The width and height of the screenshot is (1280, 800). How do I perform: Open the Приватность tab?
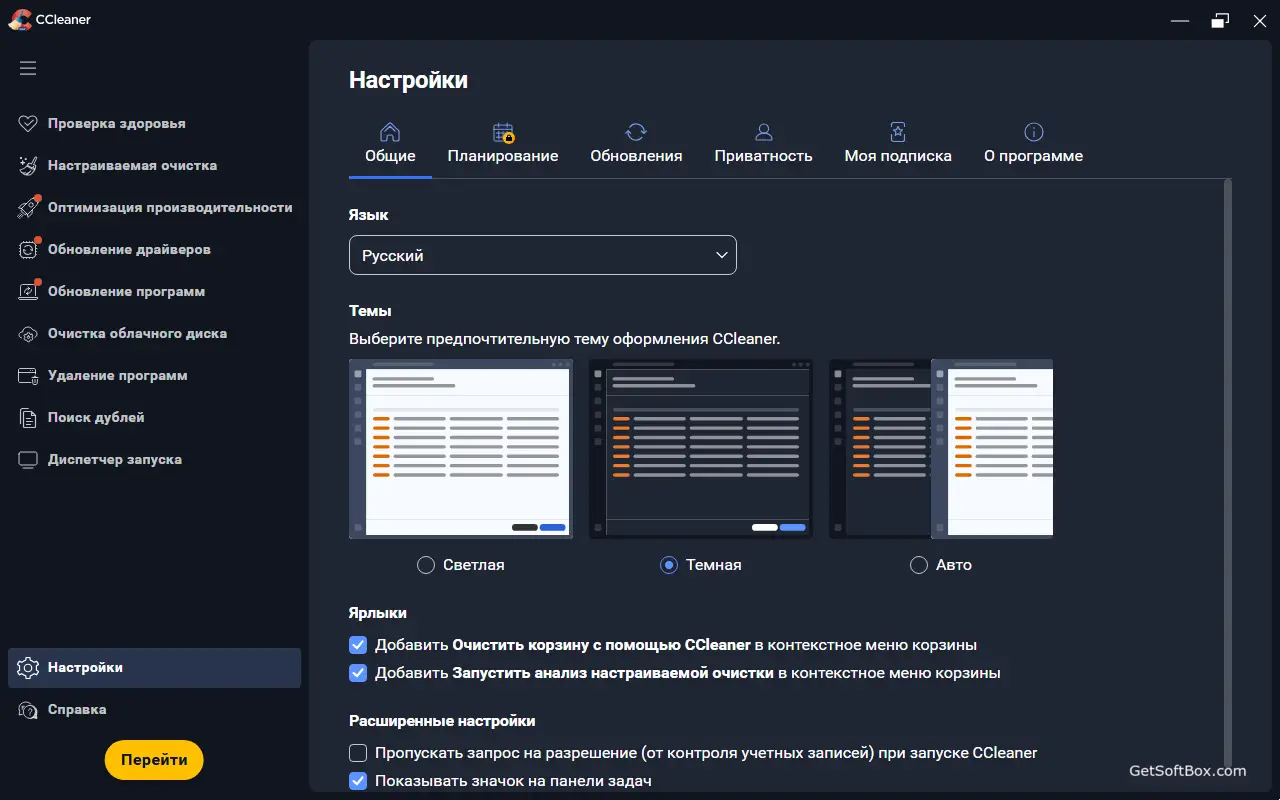point(763,144)
